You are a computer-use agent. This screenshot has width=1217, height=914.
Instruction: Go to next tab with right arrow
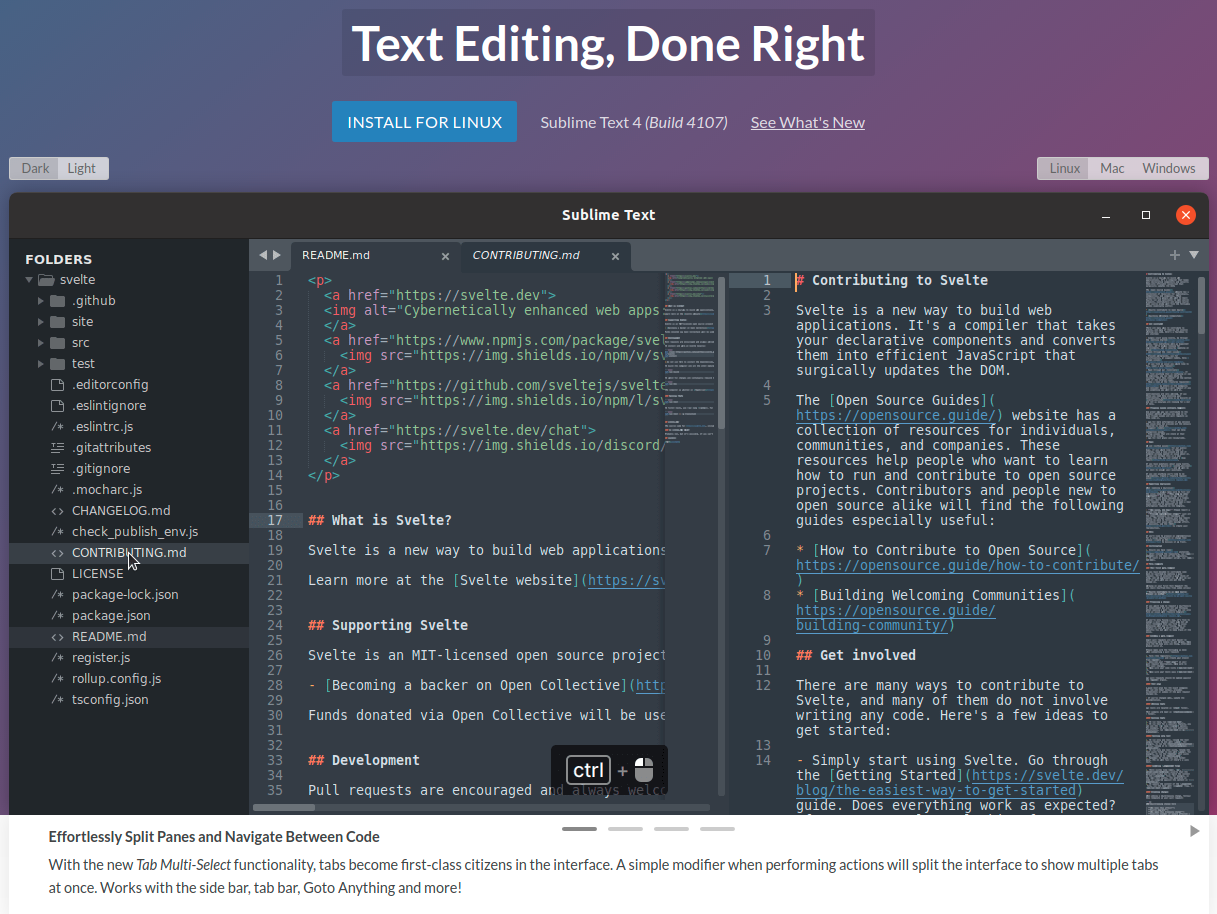(x=277, y=255)
